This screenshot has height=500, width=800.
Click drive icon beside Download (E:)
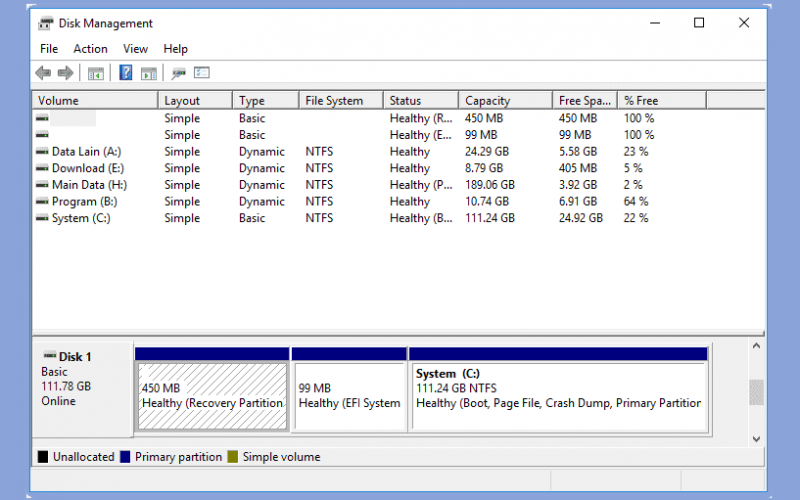pos(42,168)
